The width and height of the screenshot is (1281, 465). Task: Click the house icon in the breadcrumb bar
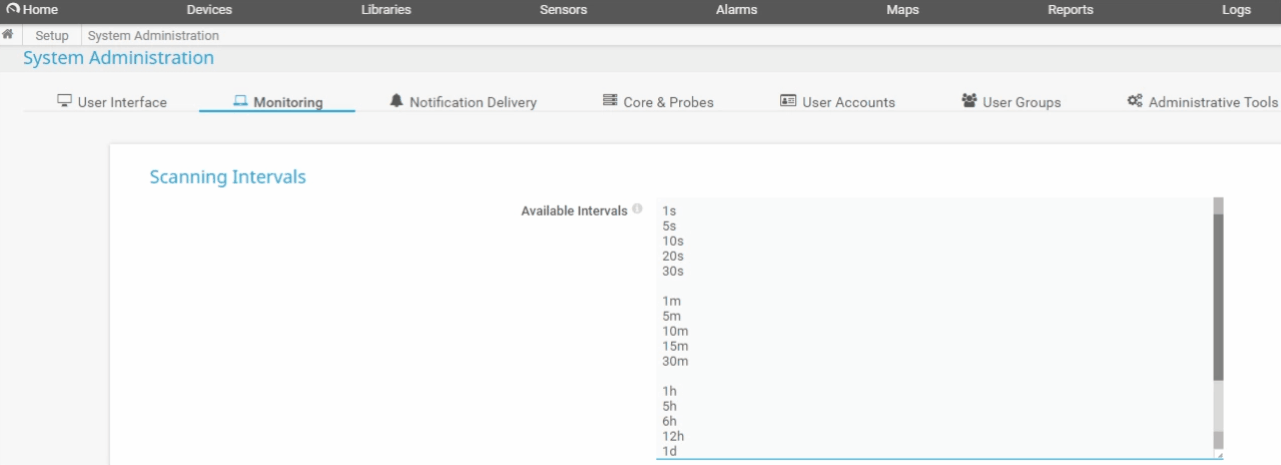[x=8, y=35]
